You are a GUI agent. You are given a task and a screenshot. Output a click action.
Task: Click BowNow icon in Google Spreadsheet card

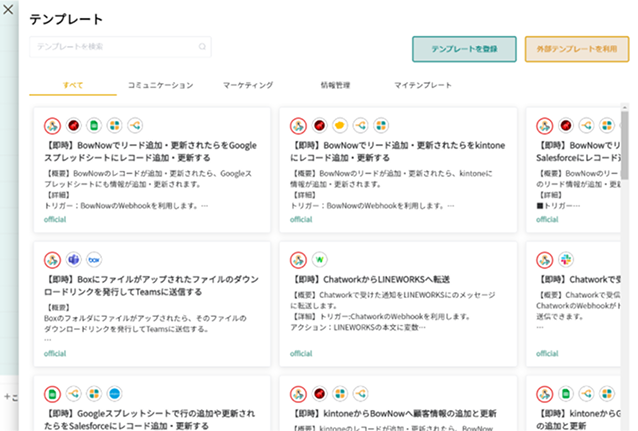(52, 126)
